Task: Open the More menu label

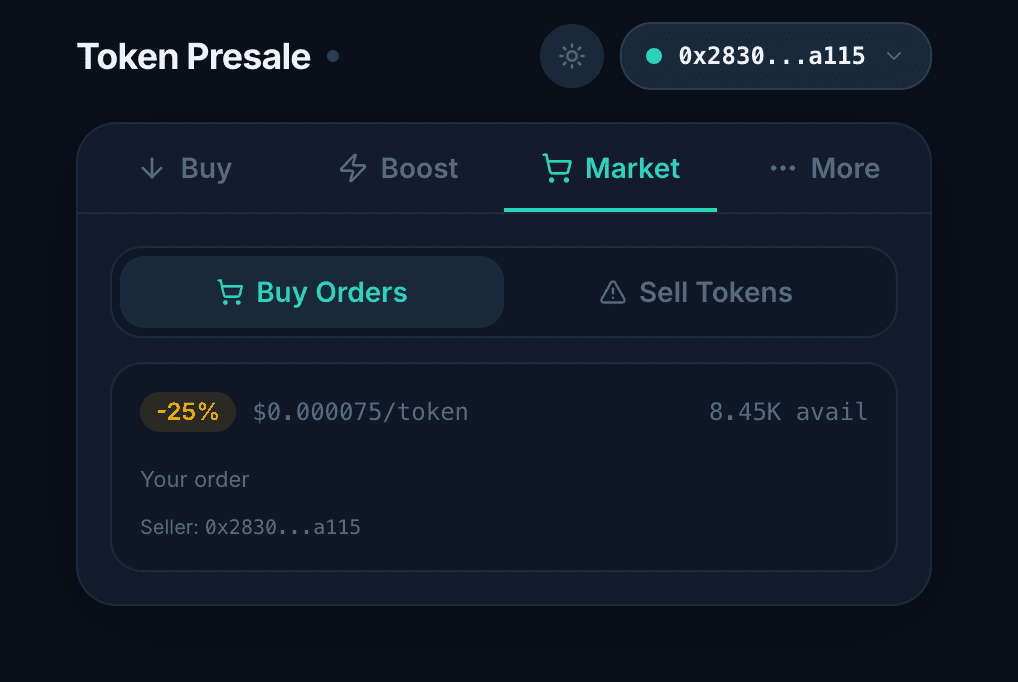Action: coord(845,168)
